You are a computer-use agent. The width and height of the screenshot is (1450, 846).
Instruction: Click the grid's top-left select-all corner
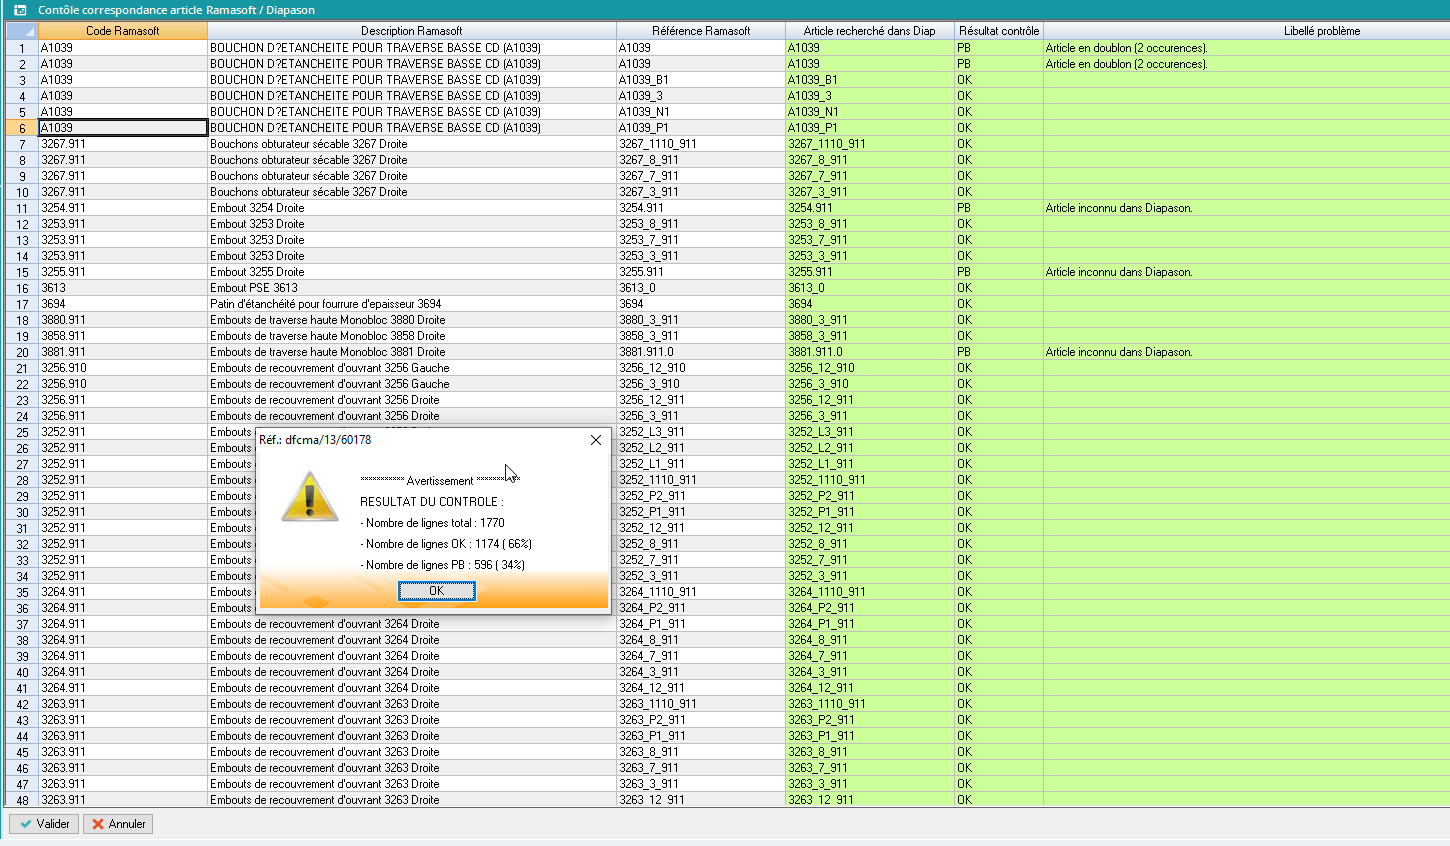click(19, 31)
